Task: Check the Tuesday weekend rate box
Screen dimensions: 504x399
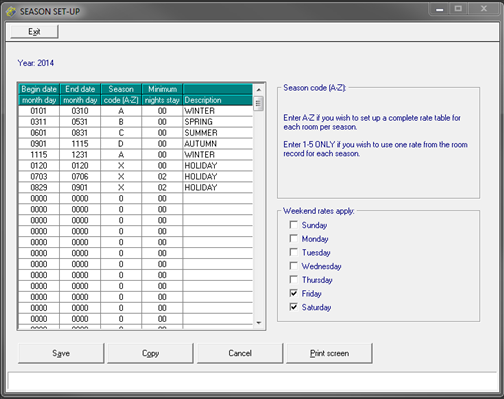Action: 294,252
